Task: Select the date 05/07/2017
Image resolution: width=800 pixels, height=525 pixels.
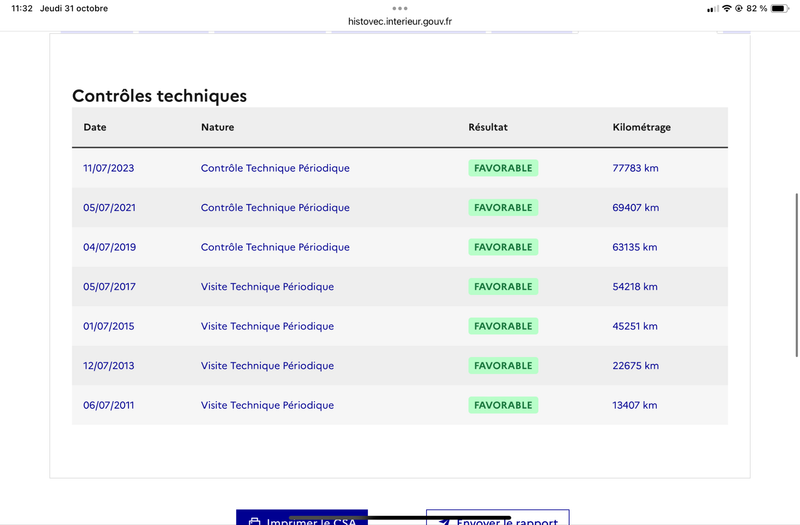Action: click(x=109, y=287)
